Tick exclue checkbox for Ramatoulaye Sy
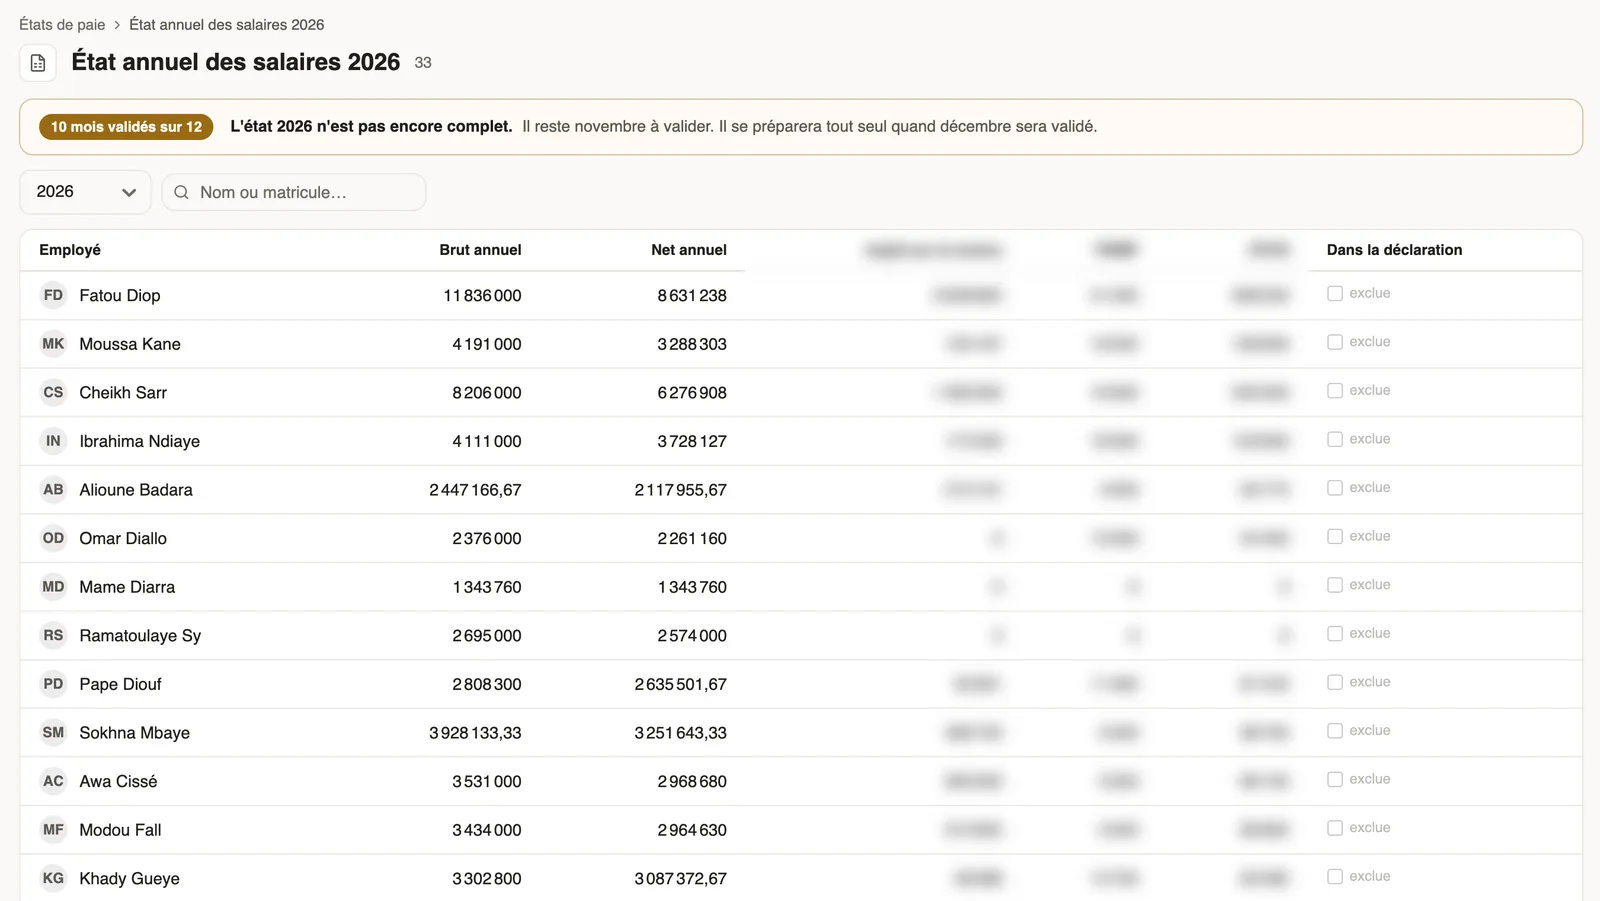Image resolution: width=1600 pixels, height=901 pixels. pyautogui.click(x=1335, y=633)
